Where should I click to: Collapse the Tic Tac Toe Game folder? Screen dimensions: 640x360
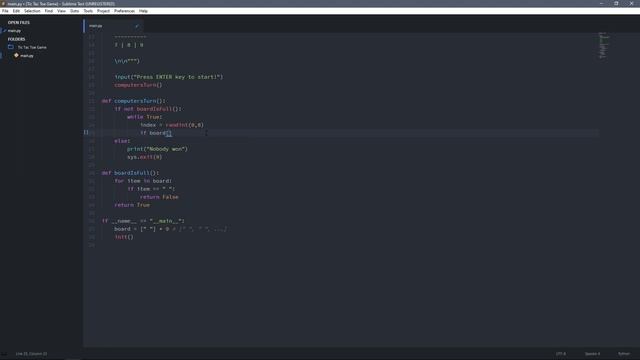click(32, 47)
